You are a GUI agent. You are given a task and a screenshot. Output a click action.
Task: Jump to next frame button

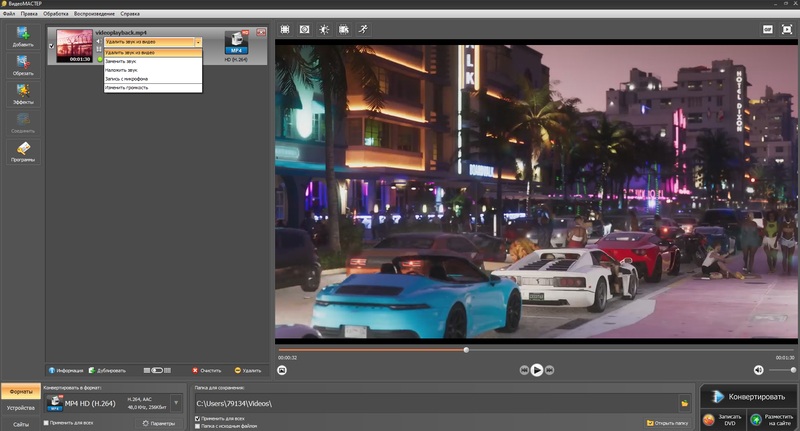(x=549, y=370)
